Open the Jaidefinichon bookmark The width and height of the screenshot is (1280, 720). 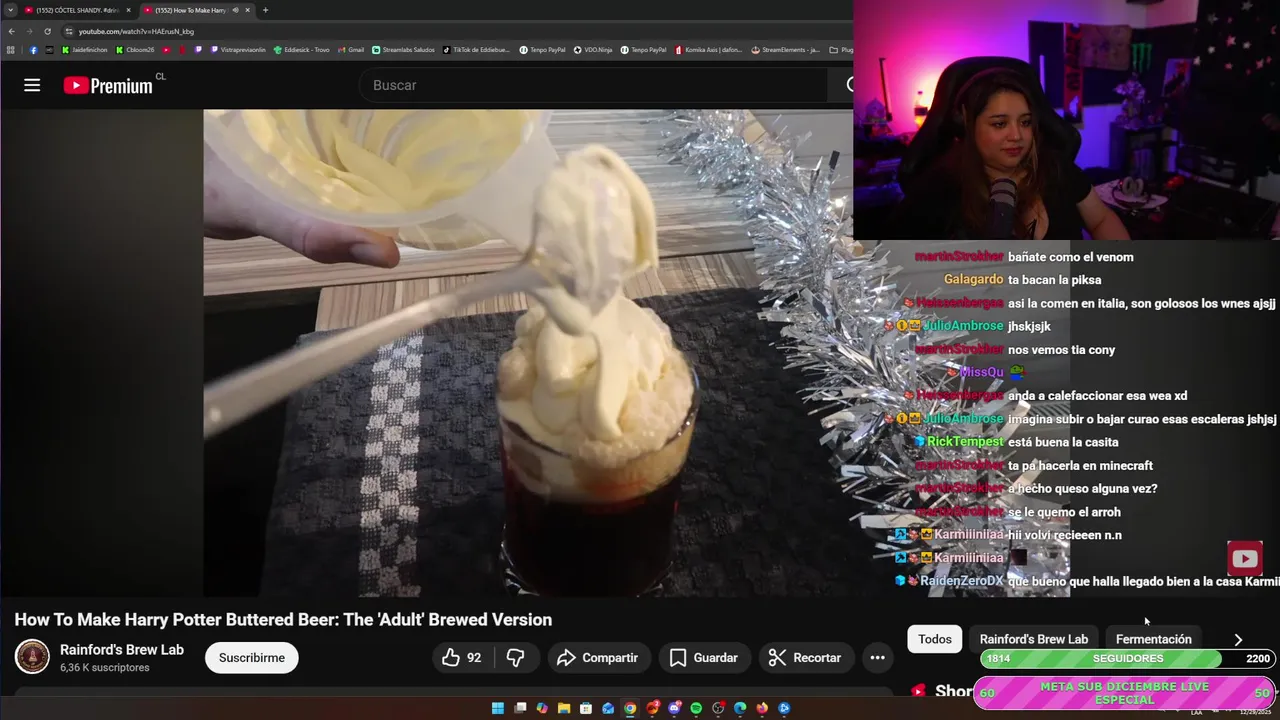85,49
